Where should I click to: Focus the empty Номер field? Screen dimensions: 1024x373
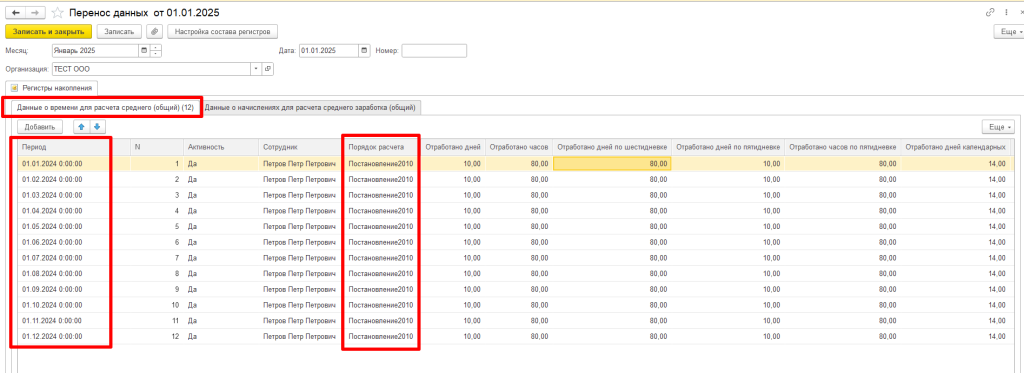click(434, 51)
